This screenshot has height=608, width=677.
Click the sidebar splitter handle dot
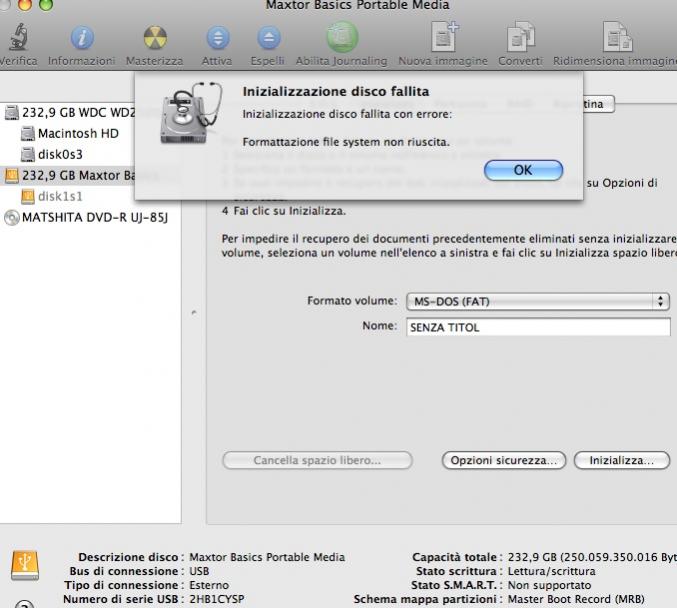tap(194, 312)
